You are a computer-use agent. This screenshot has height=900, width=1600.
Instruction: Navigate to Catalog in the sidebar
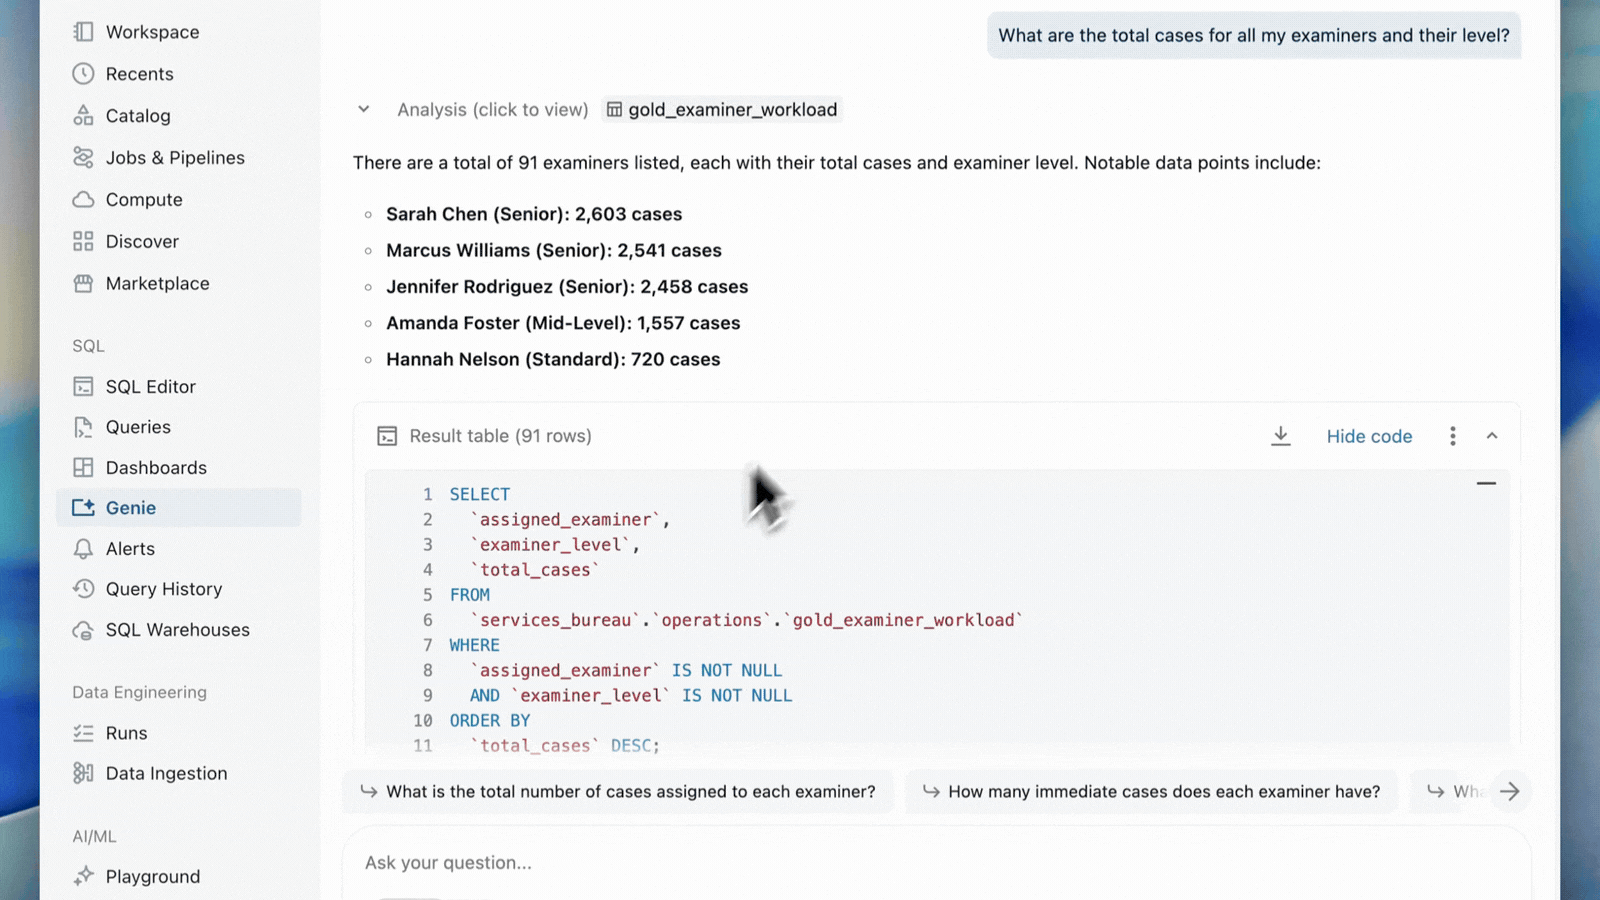(137, 115)
